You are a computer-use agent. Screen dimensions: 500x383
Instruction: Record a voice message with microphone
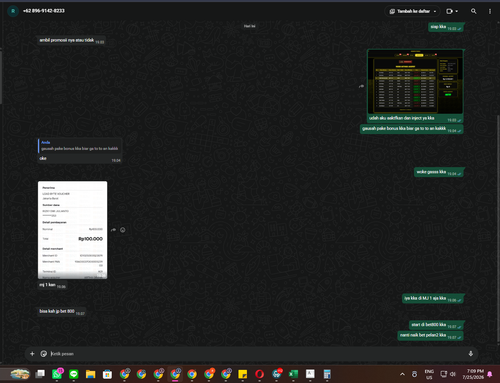[x=471, y=354]
